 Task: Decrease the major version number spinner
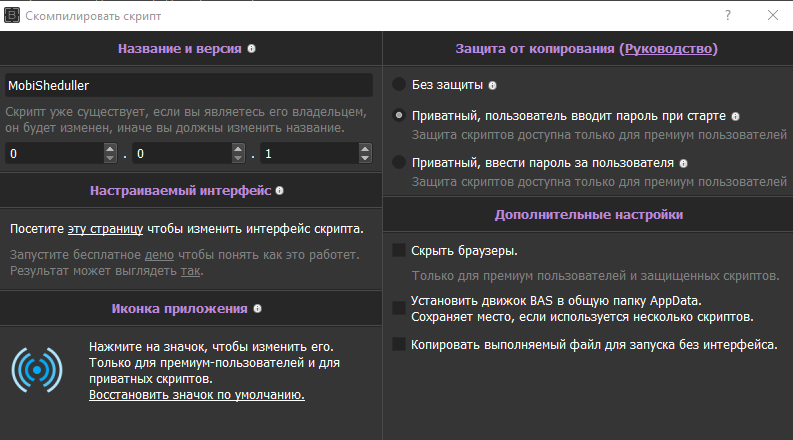coord(110,158)
